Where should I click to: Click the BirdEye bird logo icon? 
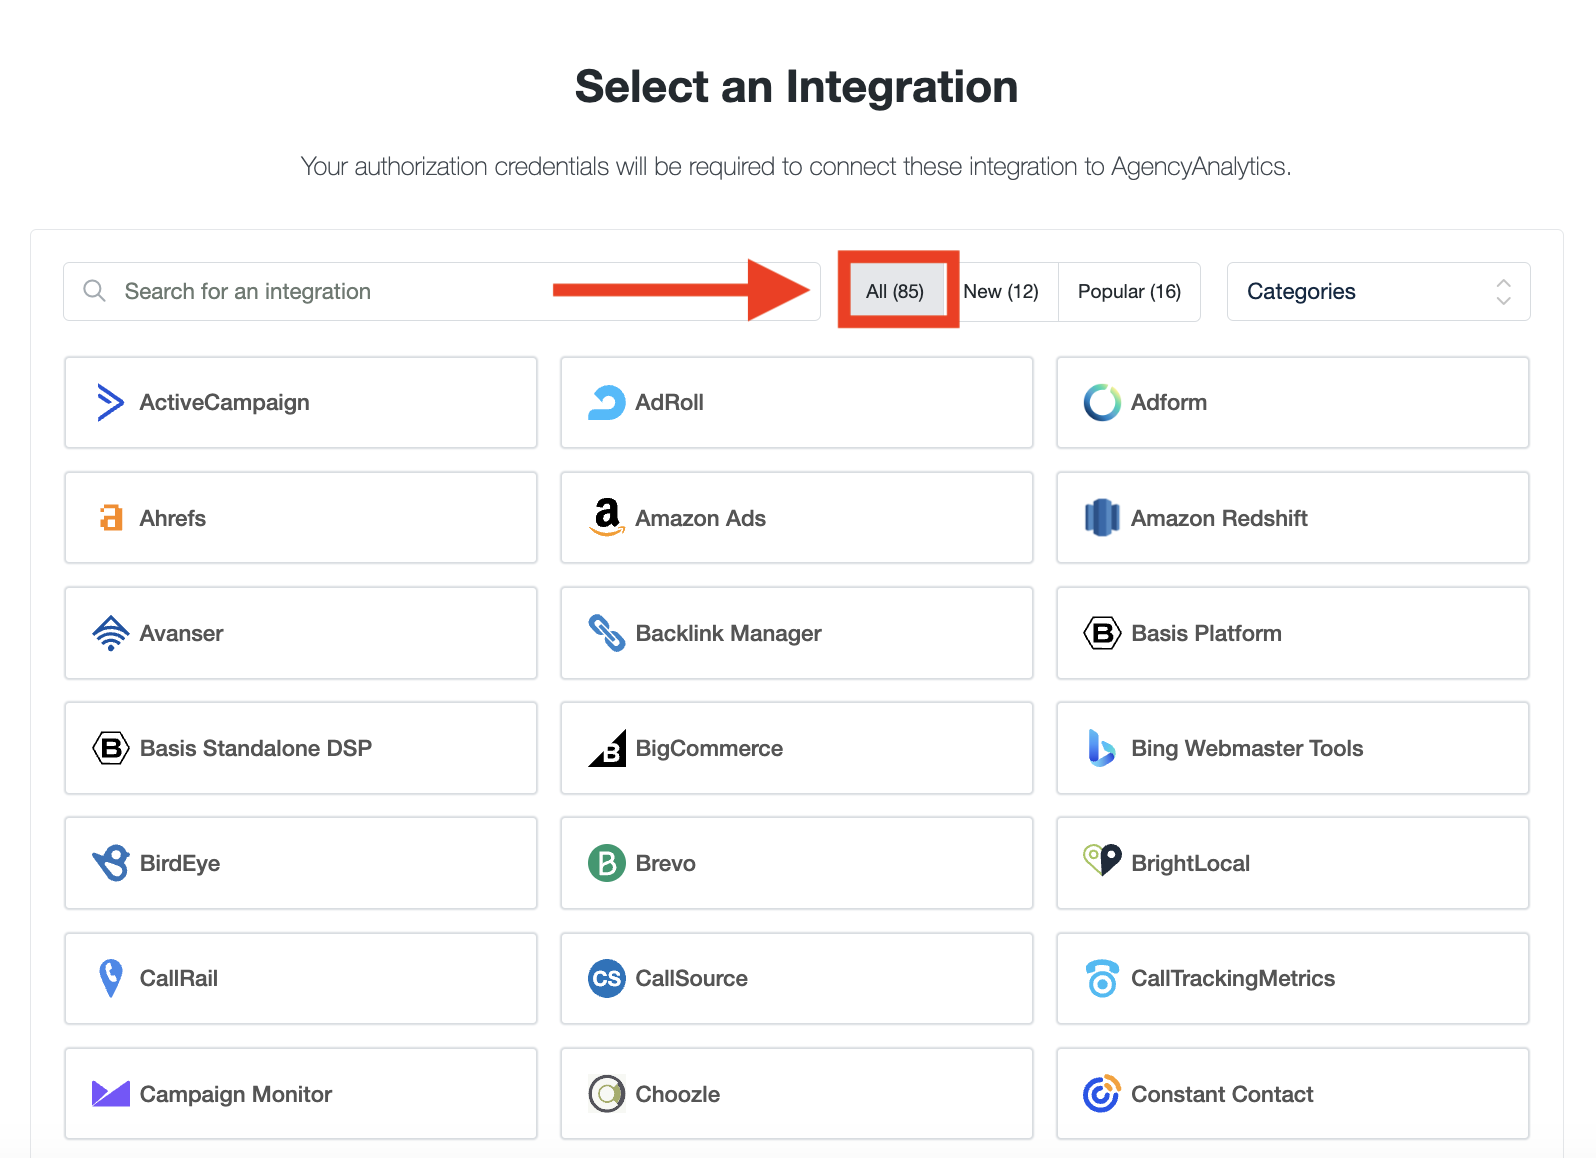[x=110, y=863]
